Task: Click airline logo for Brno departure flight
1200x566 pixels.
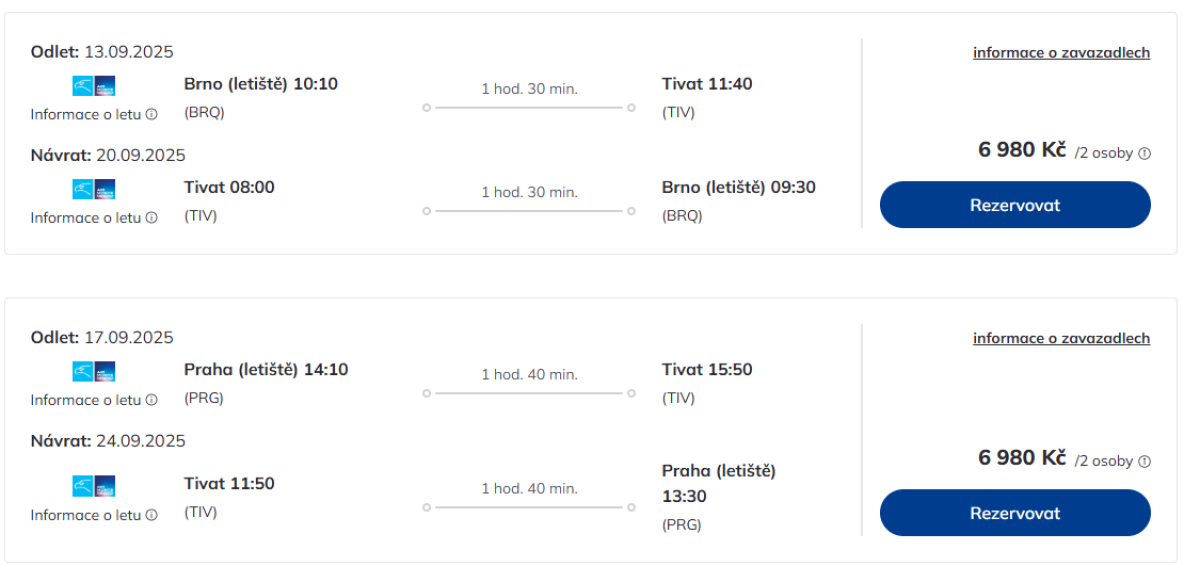Action: coord(94,86)
